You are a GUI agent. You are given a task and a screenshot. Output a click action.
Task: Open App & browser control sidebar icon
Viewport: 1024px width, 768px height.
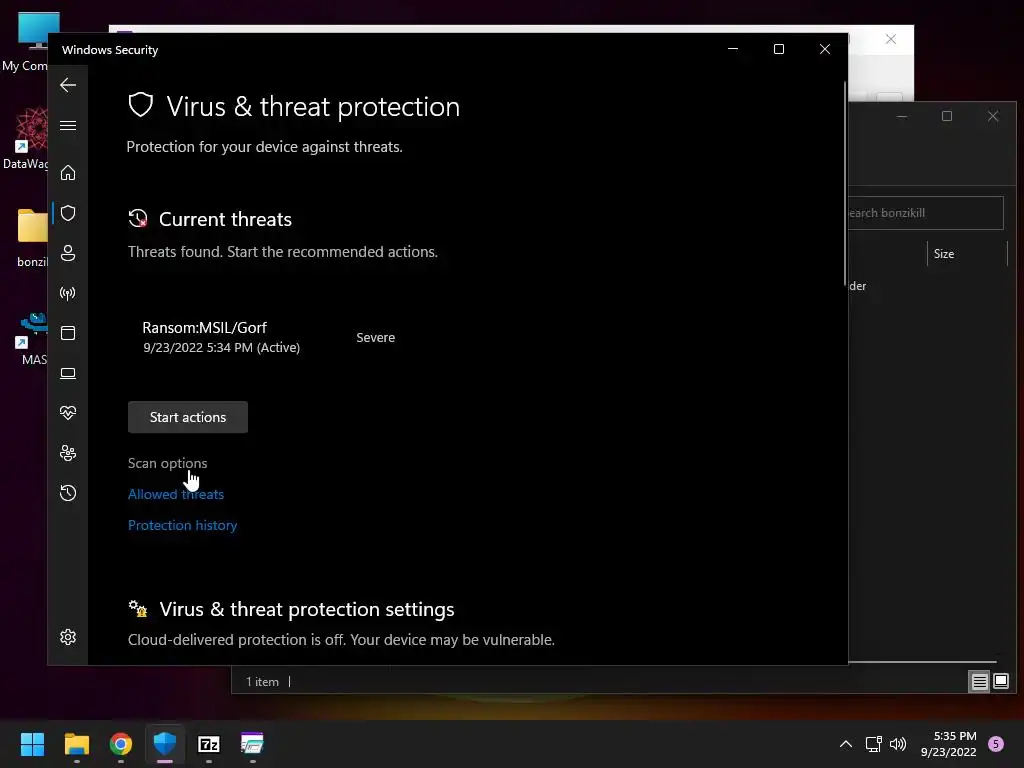click(68, 333)
